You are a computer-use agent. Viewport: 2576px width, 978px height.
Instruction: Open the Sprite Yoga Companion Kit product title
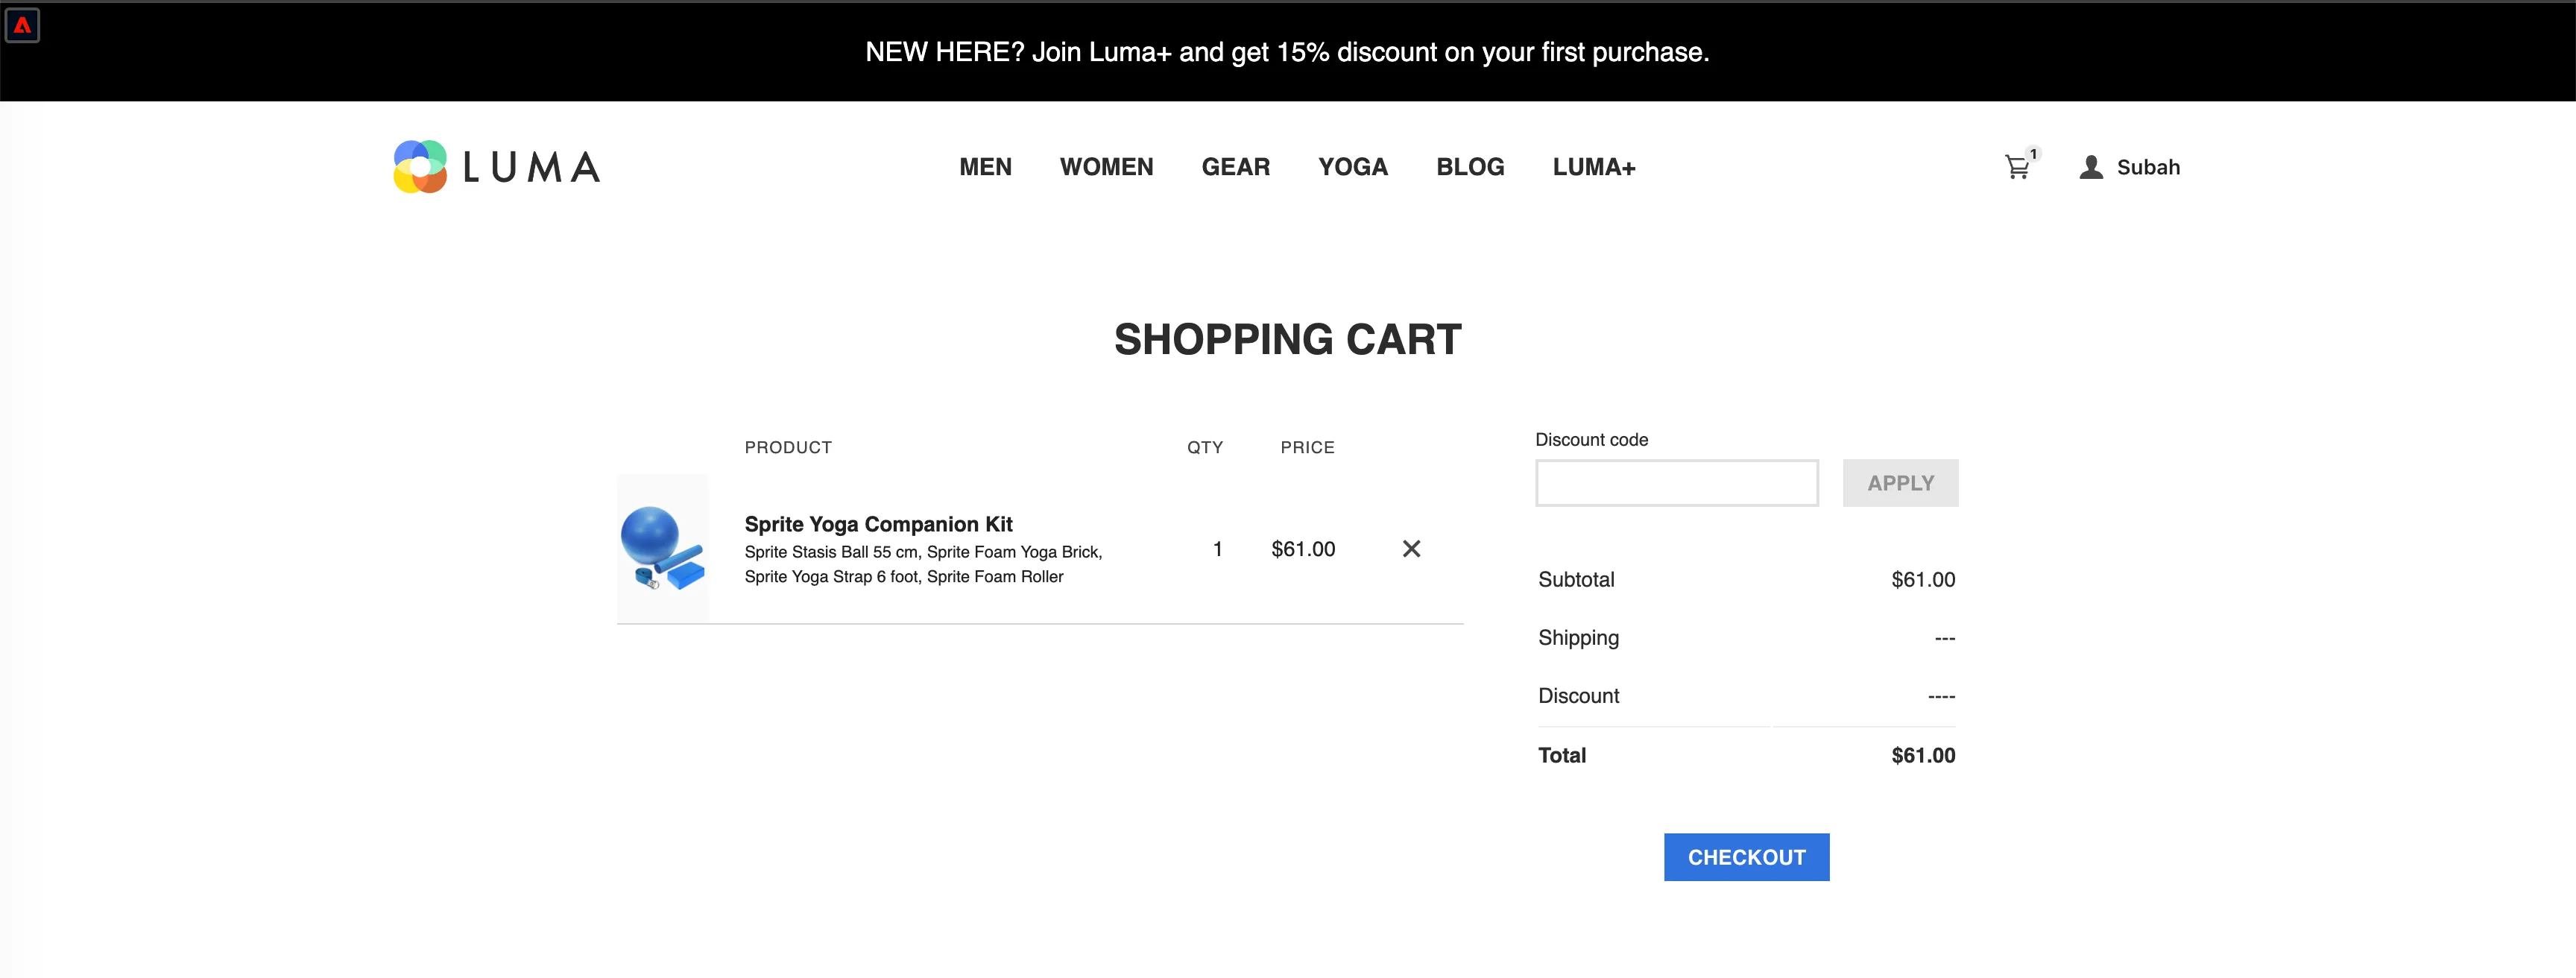tap(878, 524)
